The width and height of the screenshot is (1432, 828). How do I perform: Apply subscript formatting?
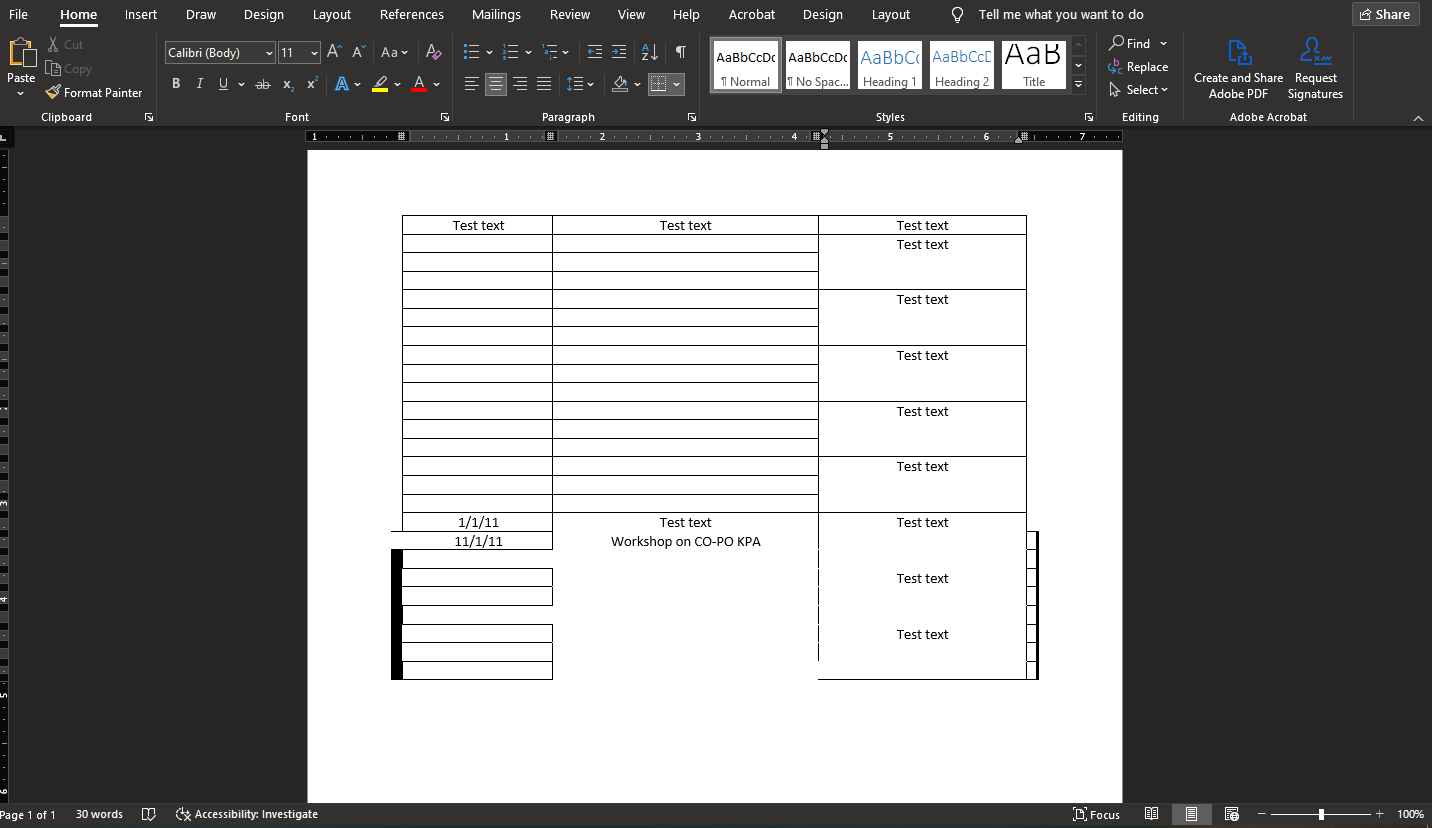[288, 84]
